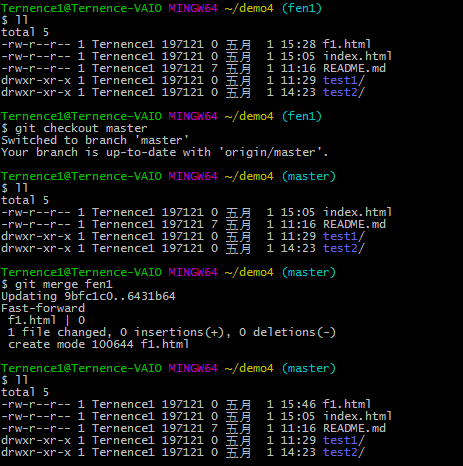The width and height of the screenshot is (463, 466).
Task: Click '1 file changed' summary line
Action: (x=172, y=332)
